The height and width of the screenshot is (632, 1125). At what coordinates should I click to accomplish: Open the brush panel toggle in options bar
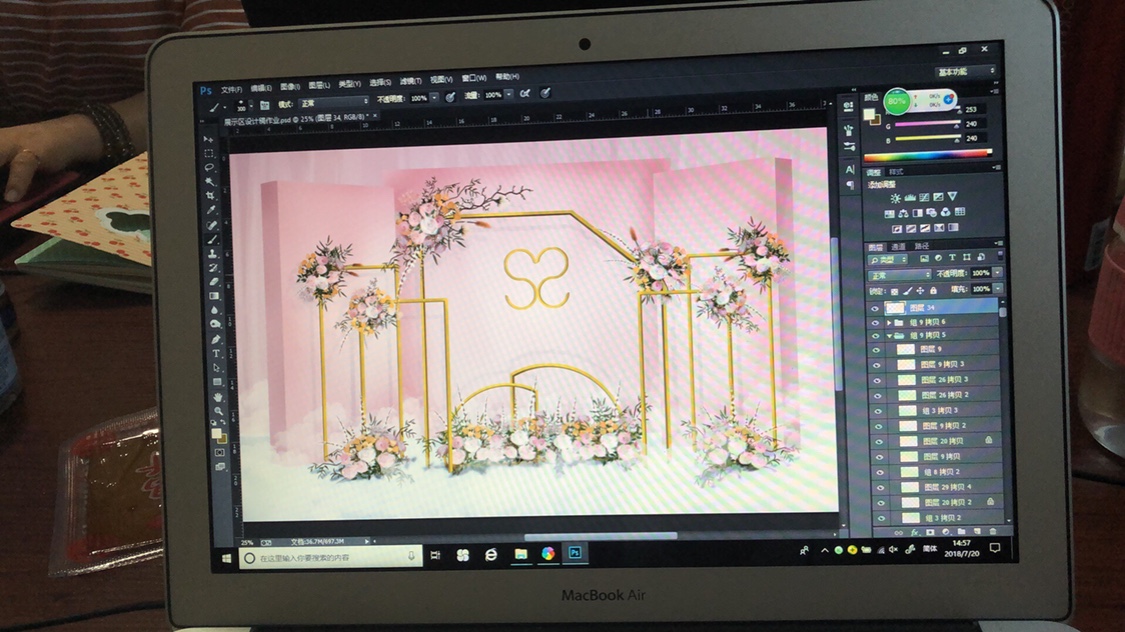click(265, 105)
